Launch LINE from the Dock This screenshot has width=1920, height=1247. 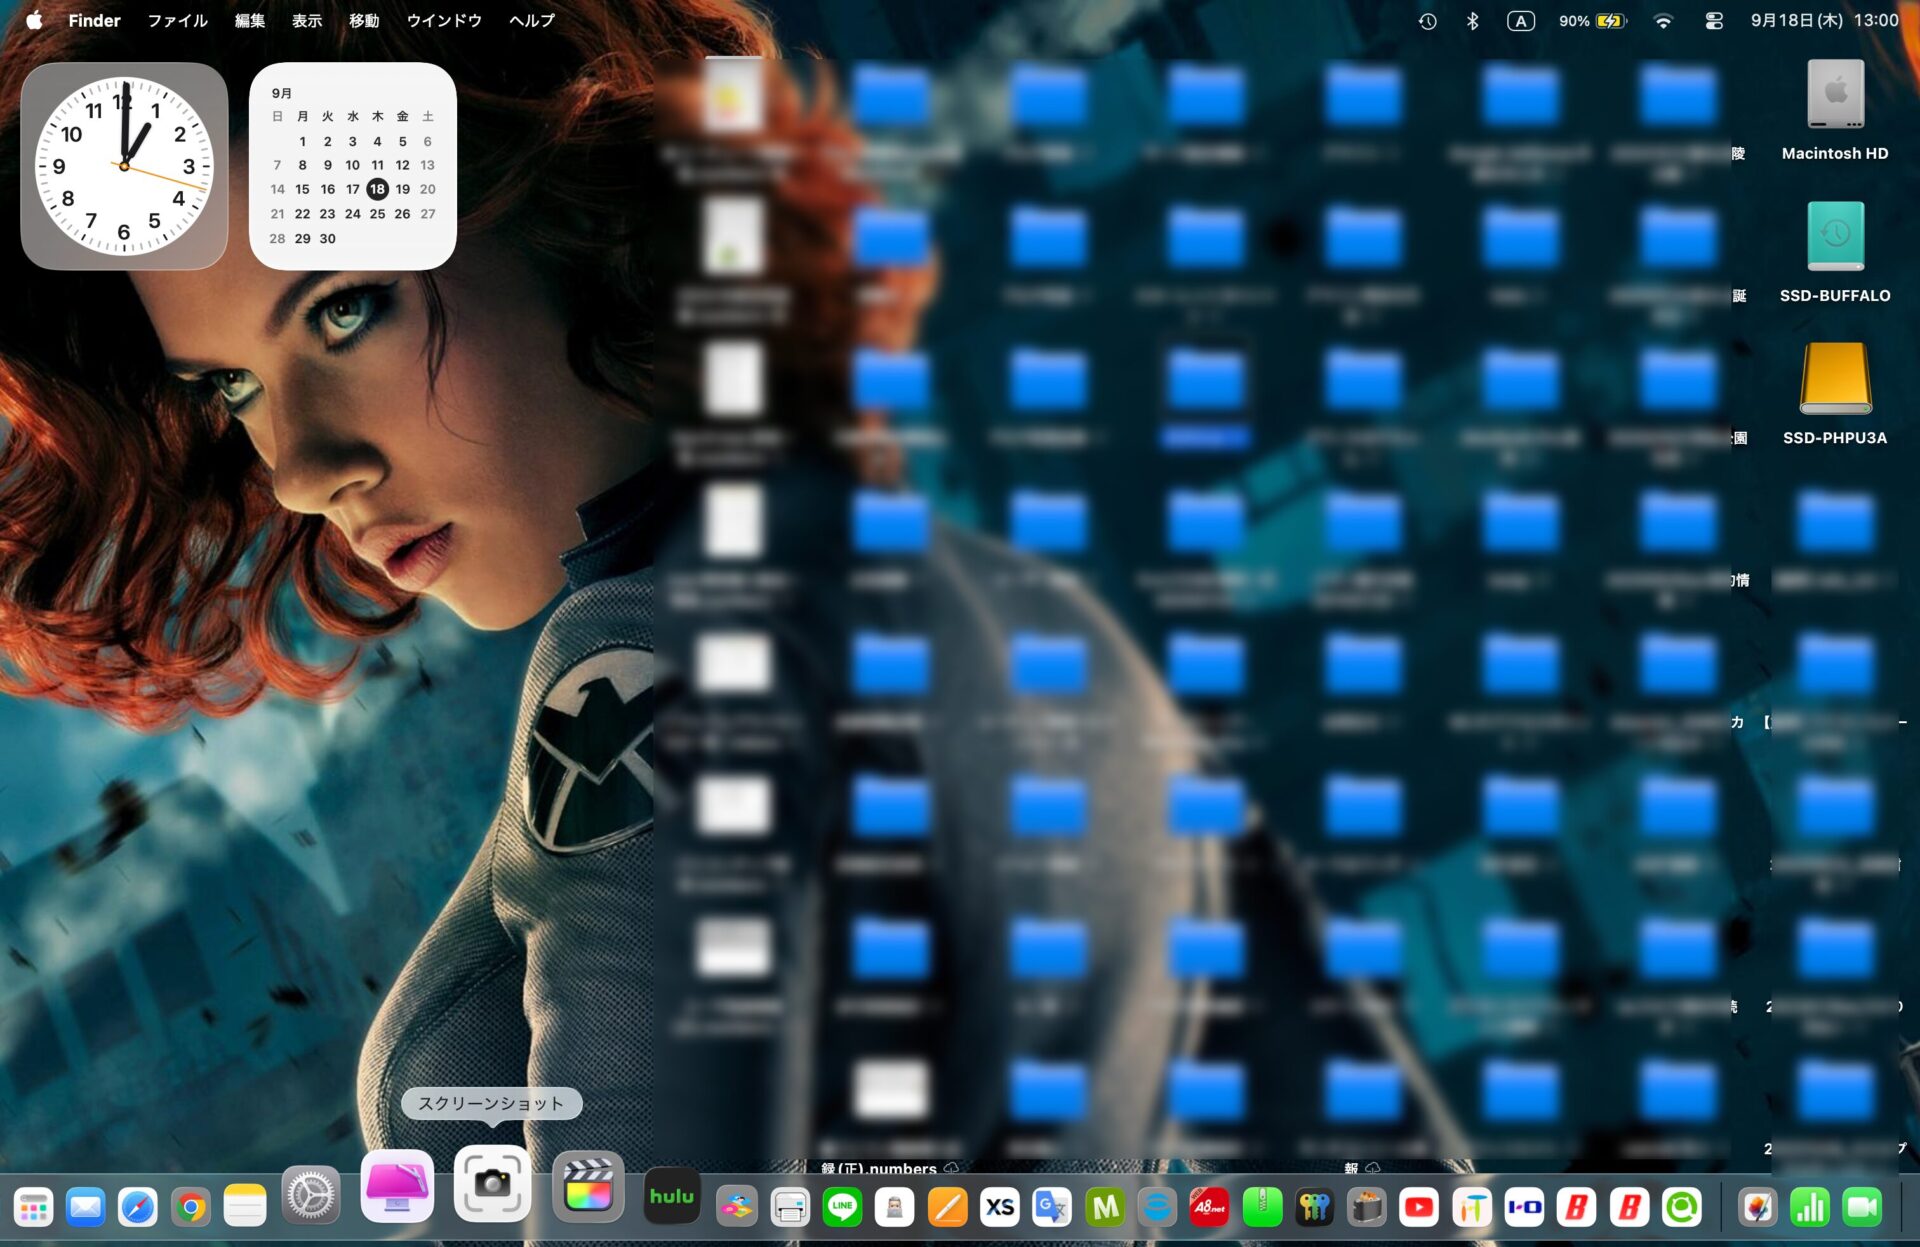842,1207
